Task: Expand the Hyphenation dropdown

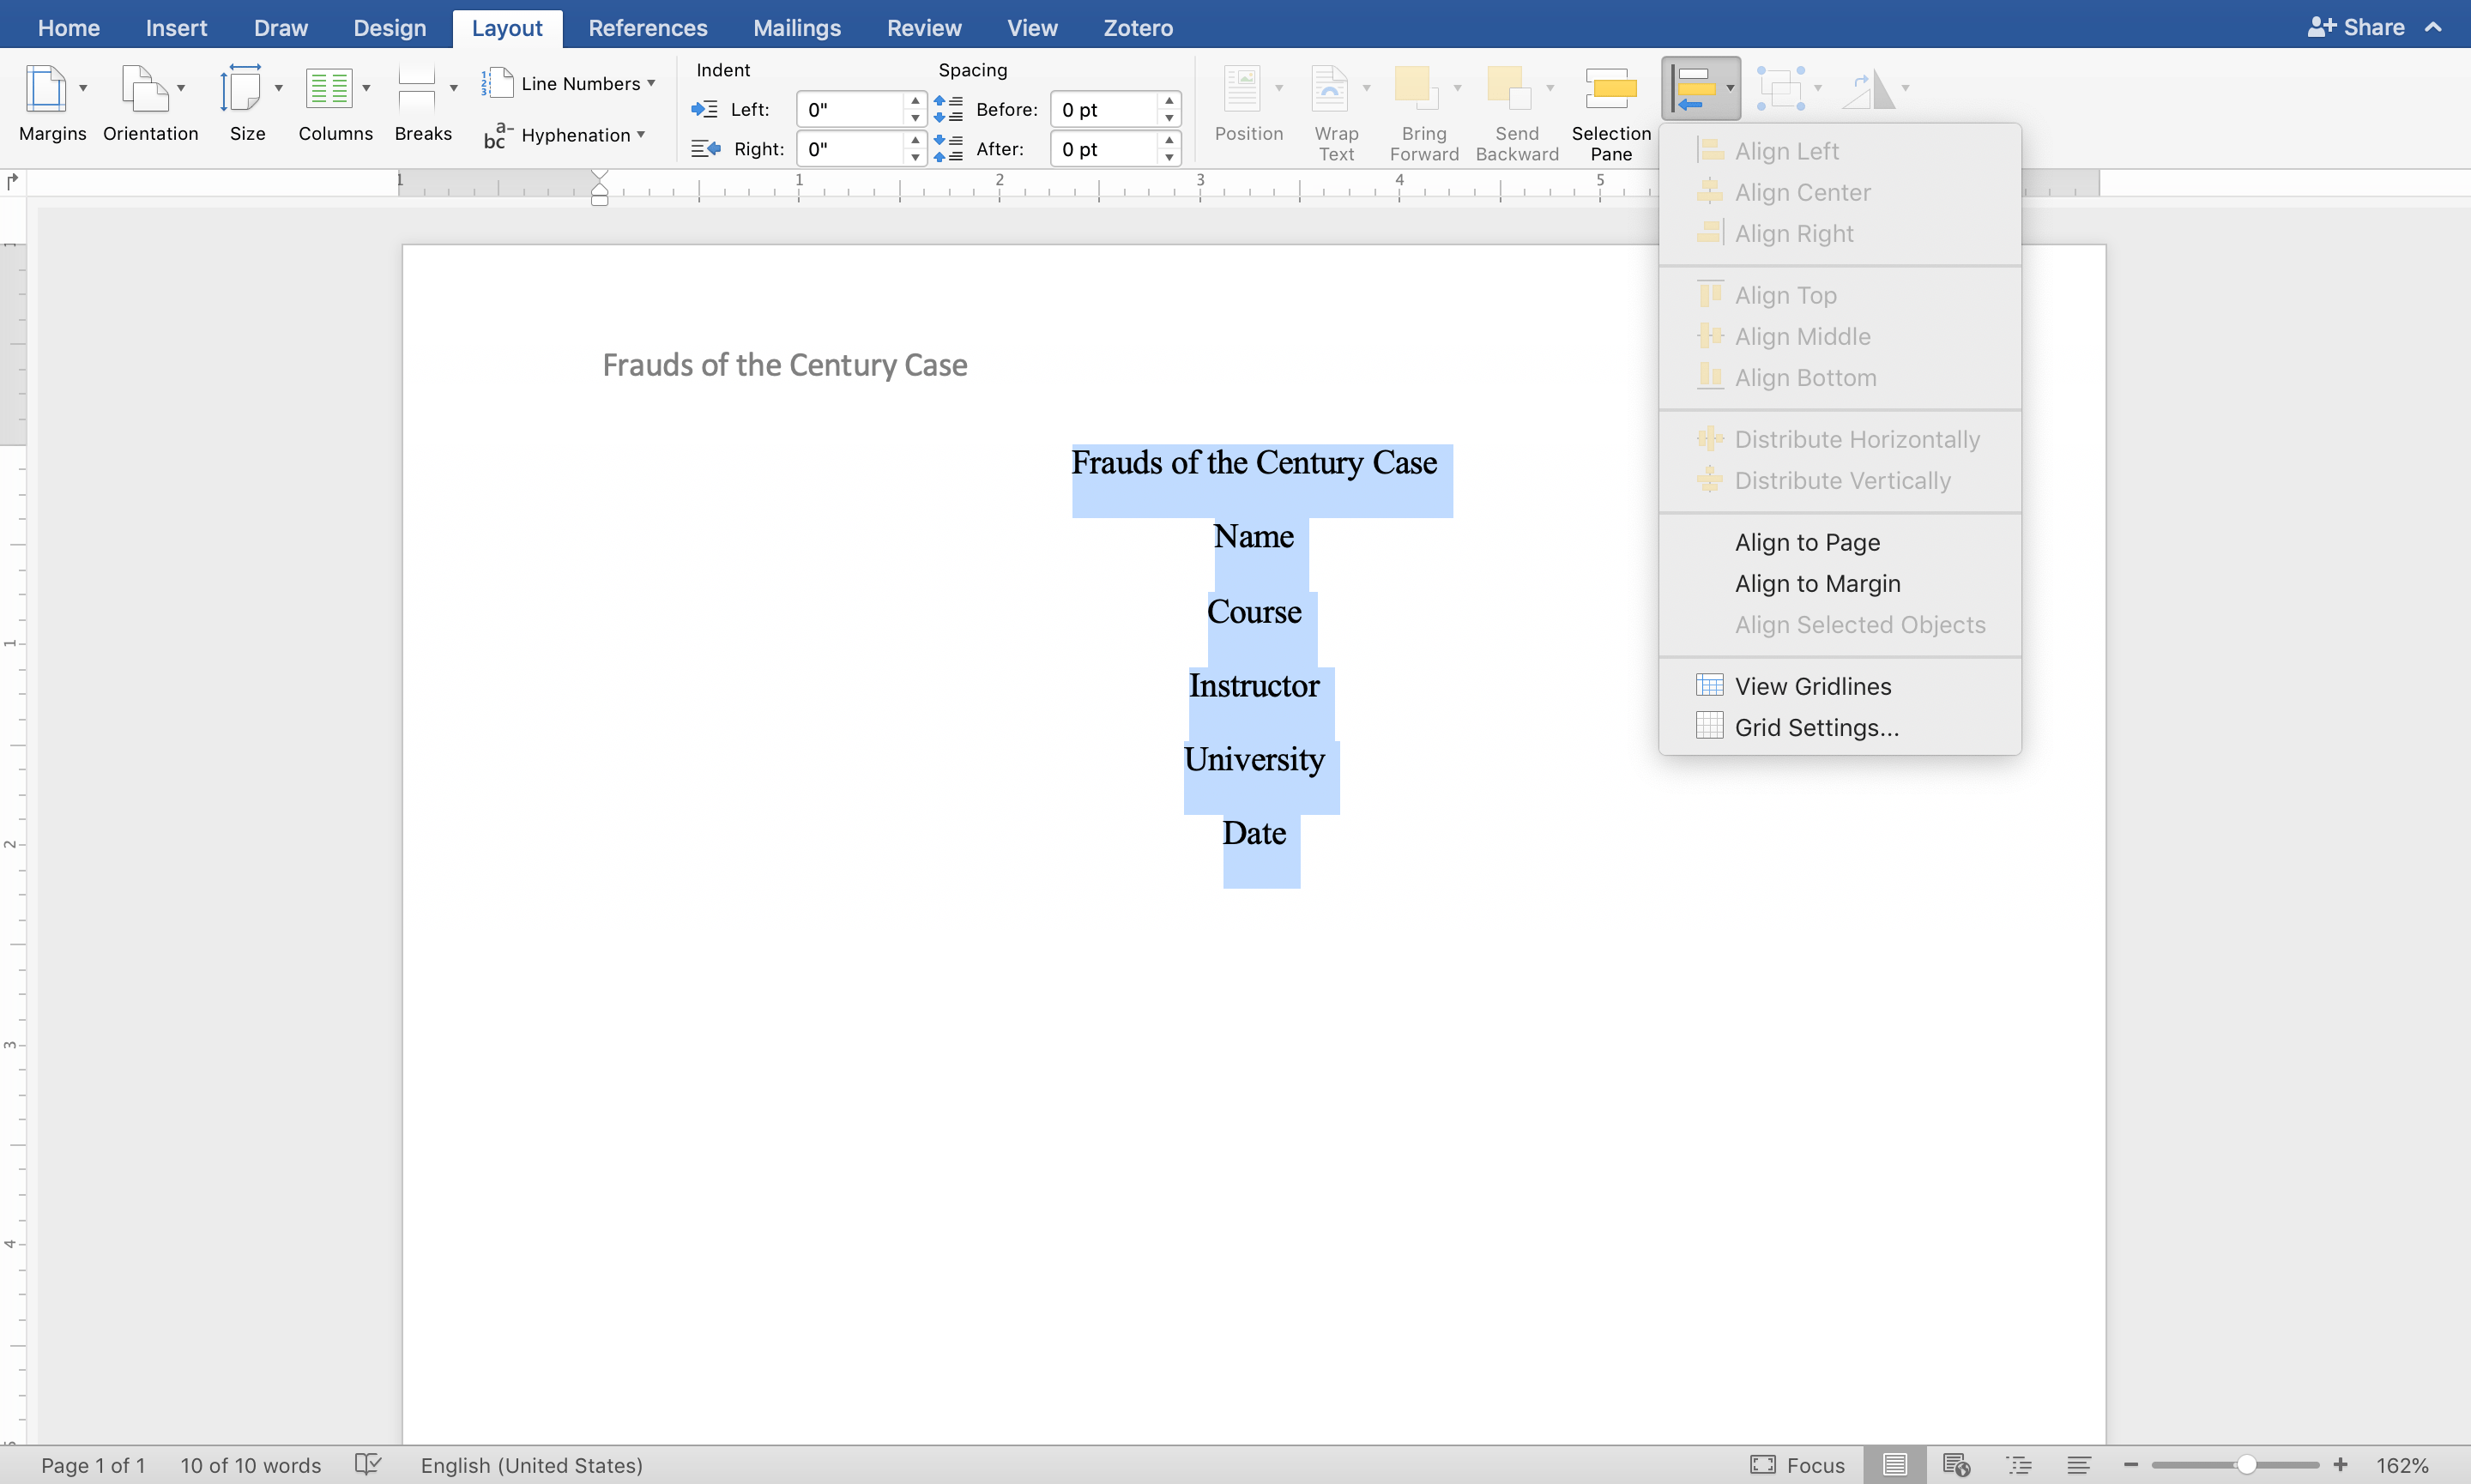Action: [x=640, y=134]
